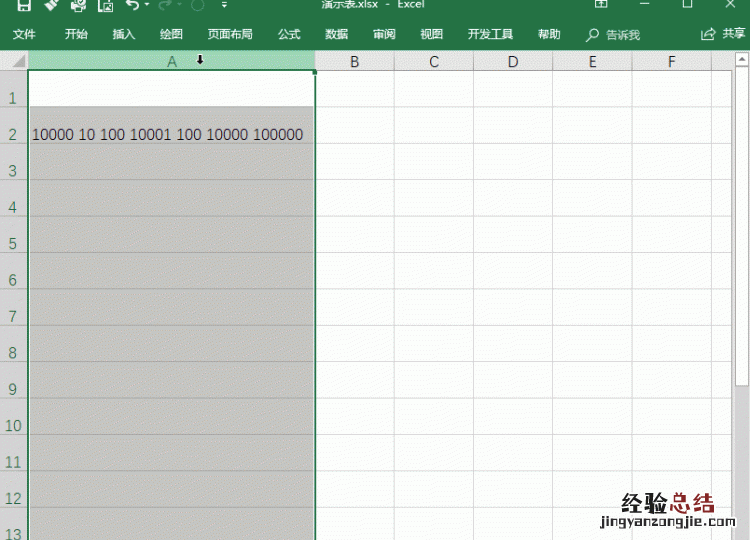This screenshot has height=540, width=750.
Task: Select row 10 header
Action: pyautogui.click(x=13, y=417)
